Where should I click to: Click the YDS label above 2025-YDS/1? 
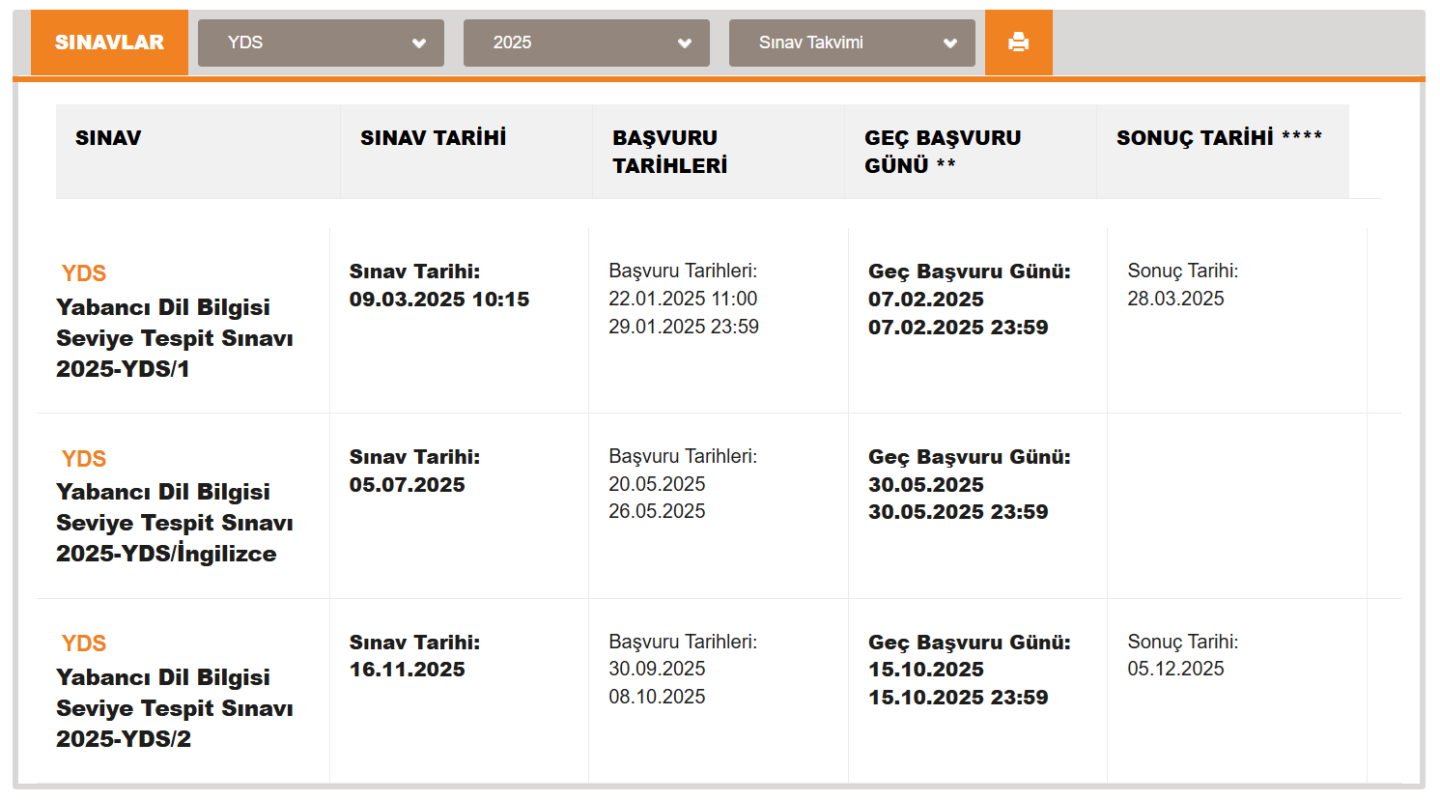[x=84, y=273]
